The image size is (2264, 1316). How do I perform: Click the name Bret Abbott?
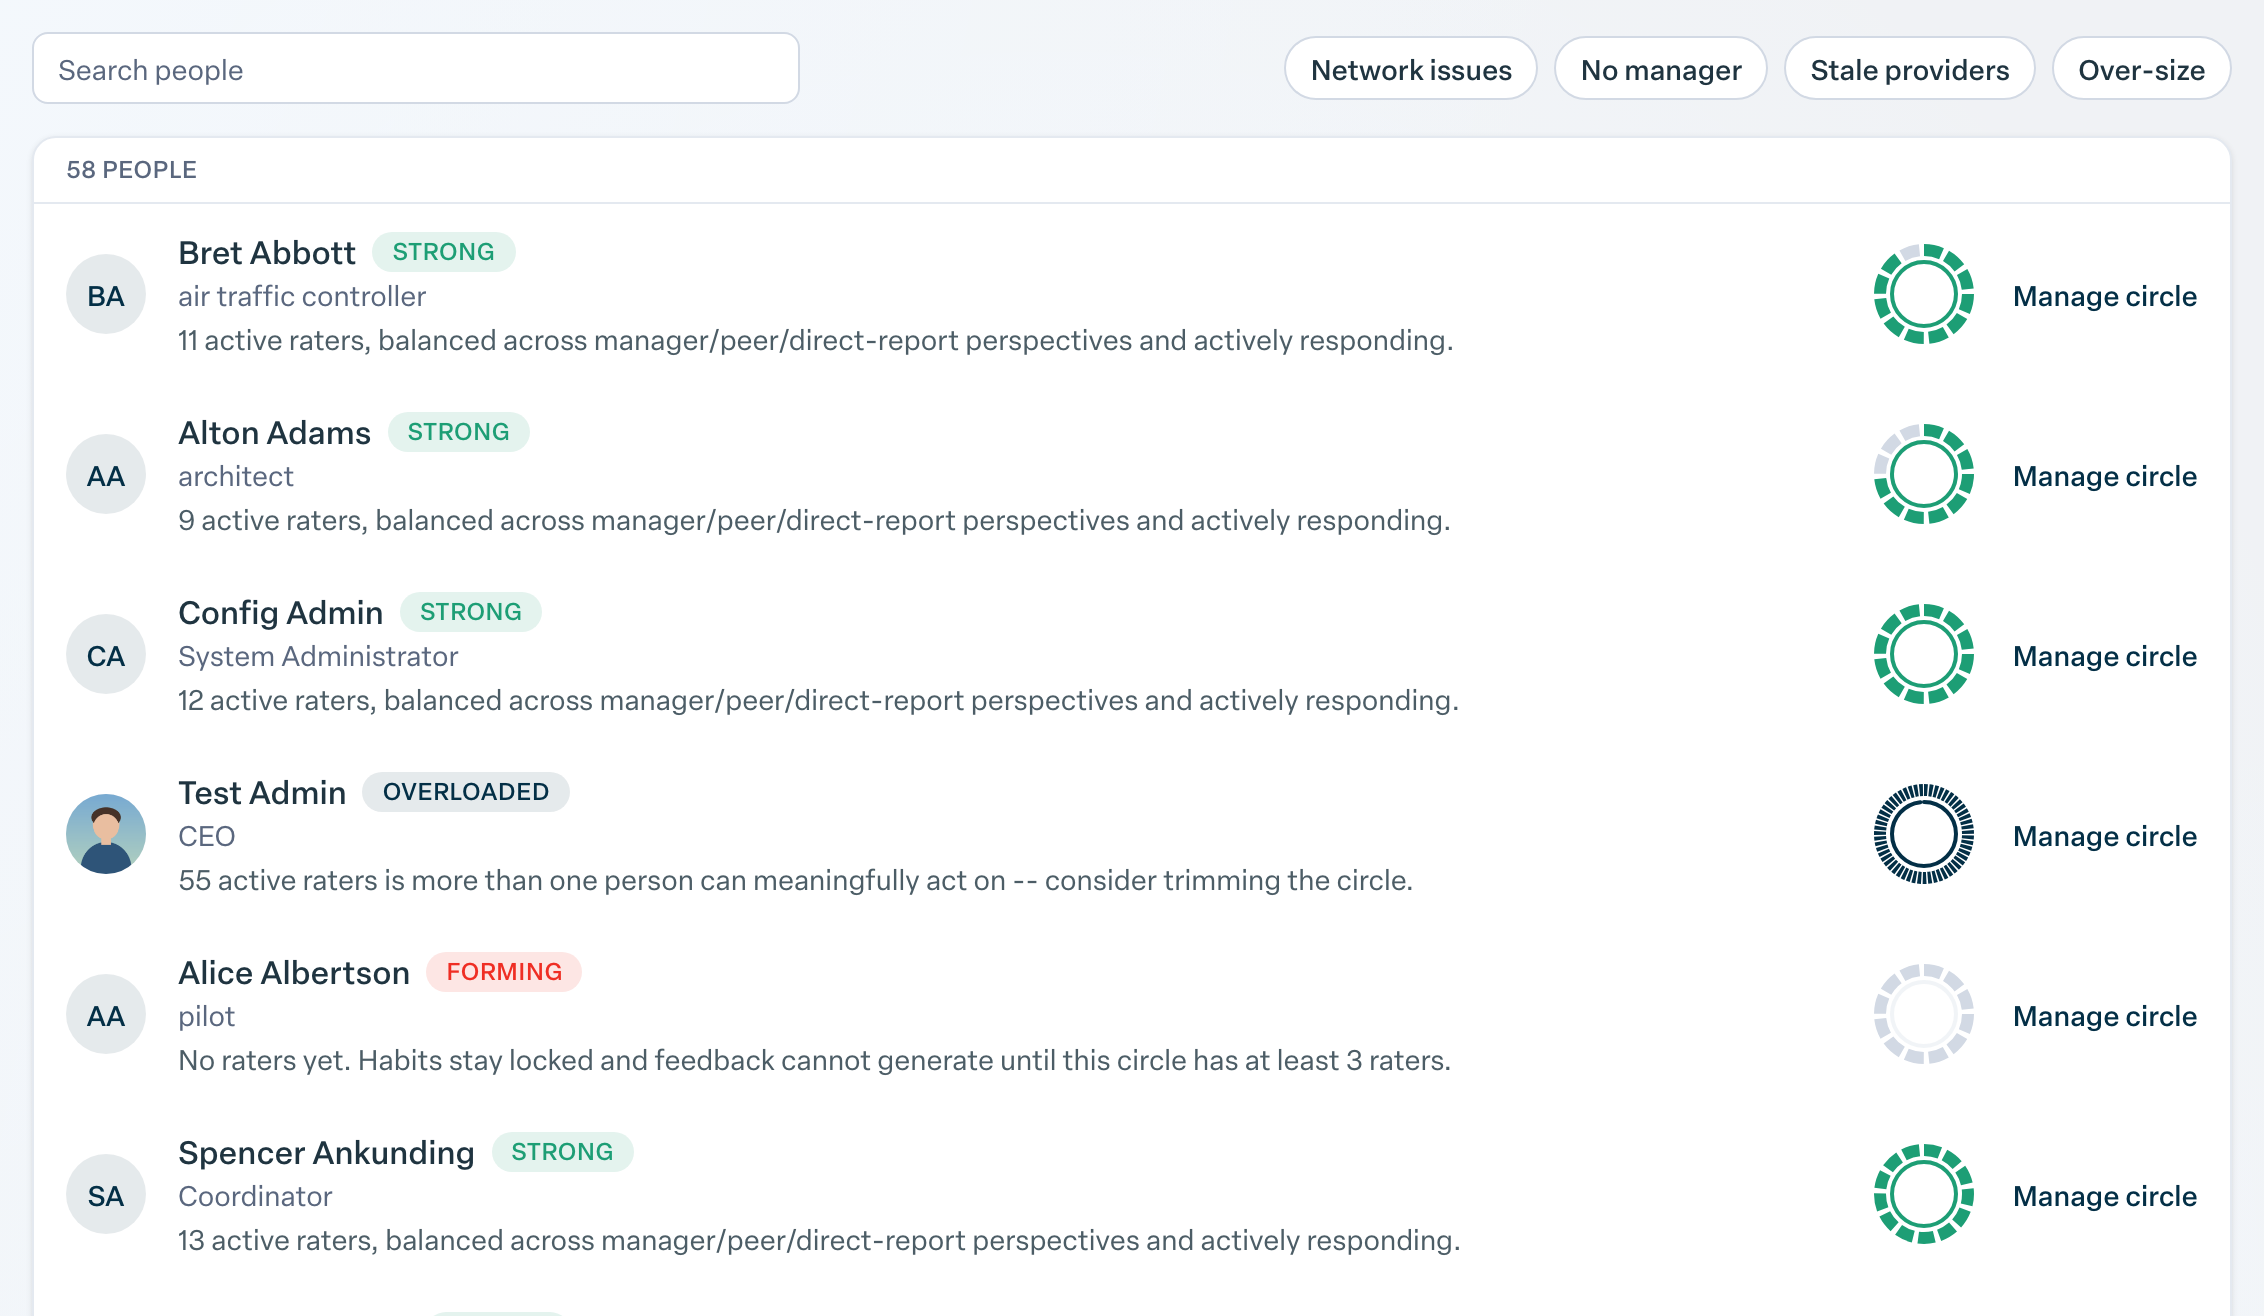click(267, 253)
